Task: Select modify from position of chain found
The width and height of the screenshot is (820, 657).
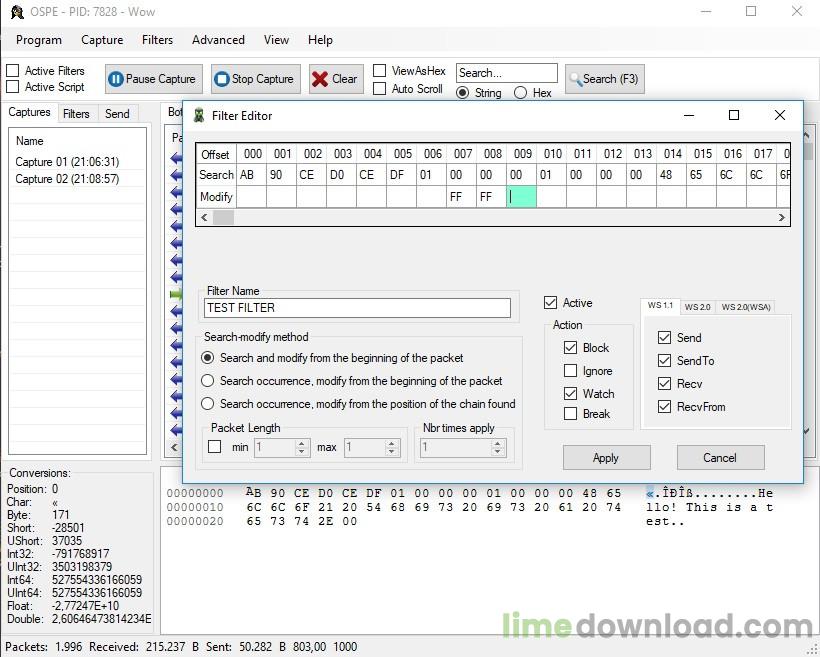Action: click(x=208, y=403)
